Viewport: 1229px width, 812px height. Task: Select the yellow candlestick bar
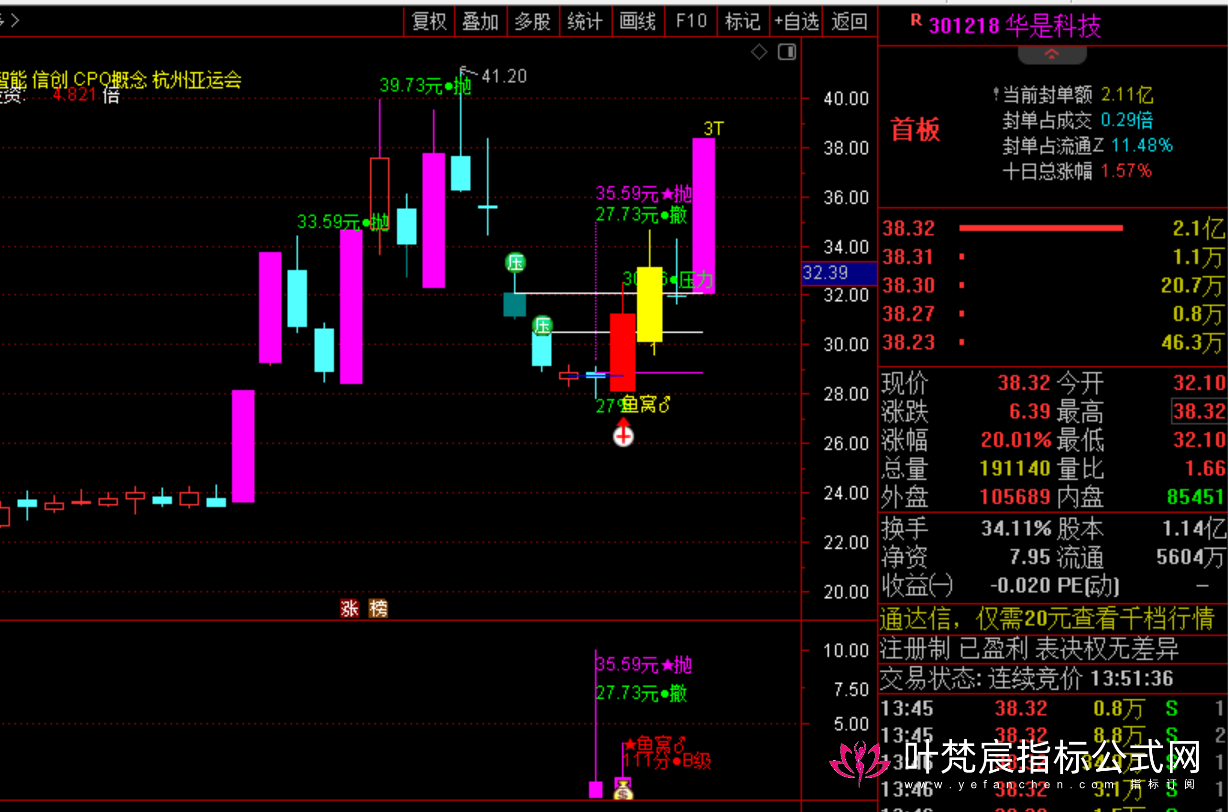(650, 304)
